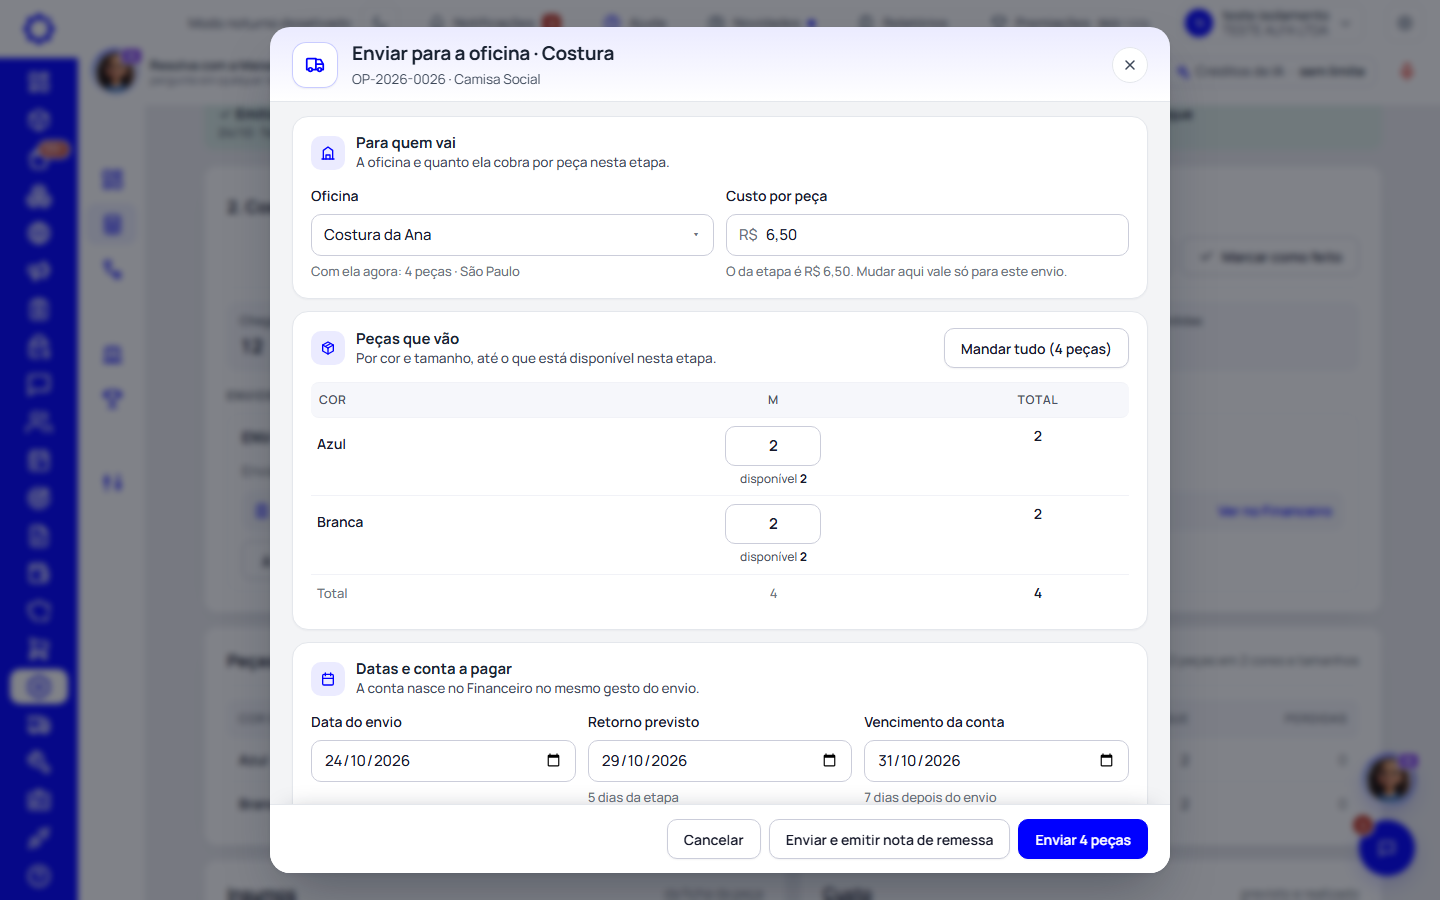Click the Custo por peça input field
Image resolution: width=1440 pixels, height=900 pixels.
[927, 235]
